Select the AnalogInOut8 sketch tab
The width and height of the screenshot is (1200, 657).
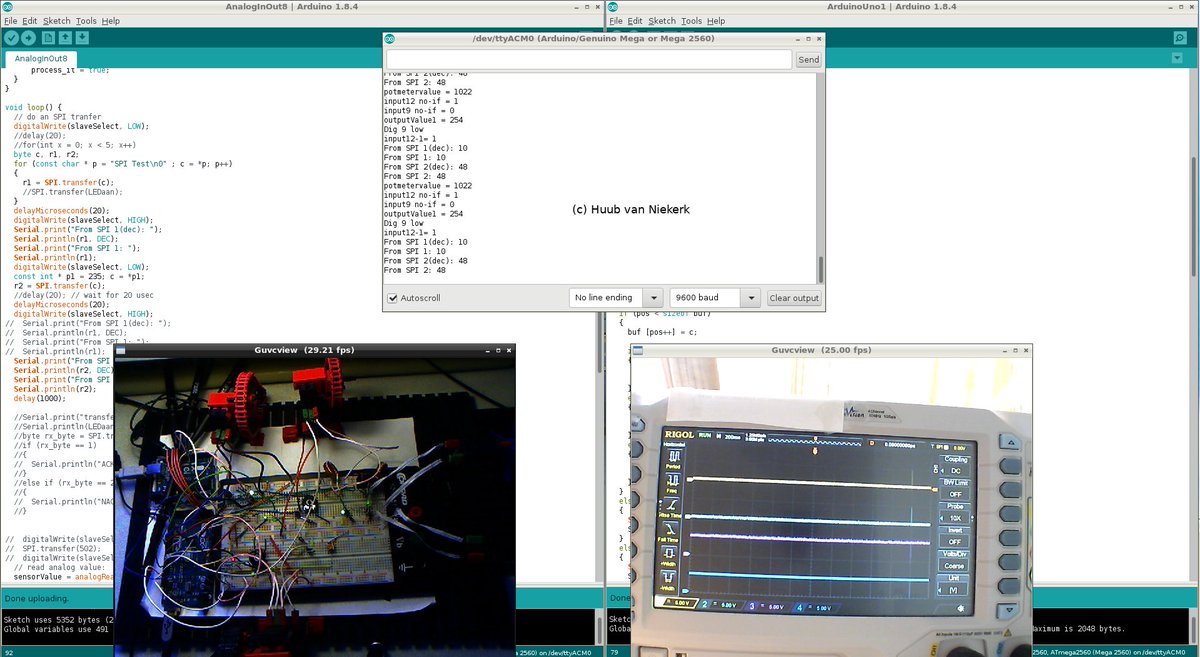pyautogui.click(x=41, y=59)
